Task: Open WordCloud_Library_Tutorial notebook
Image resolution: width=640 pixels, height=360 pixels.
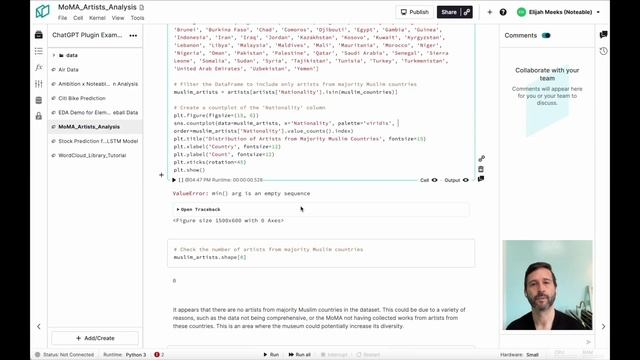Action: (x=92, y=156)
